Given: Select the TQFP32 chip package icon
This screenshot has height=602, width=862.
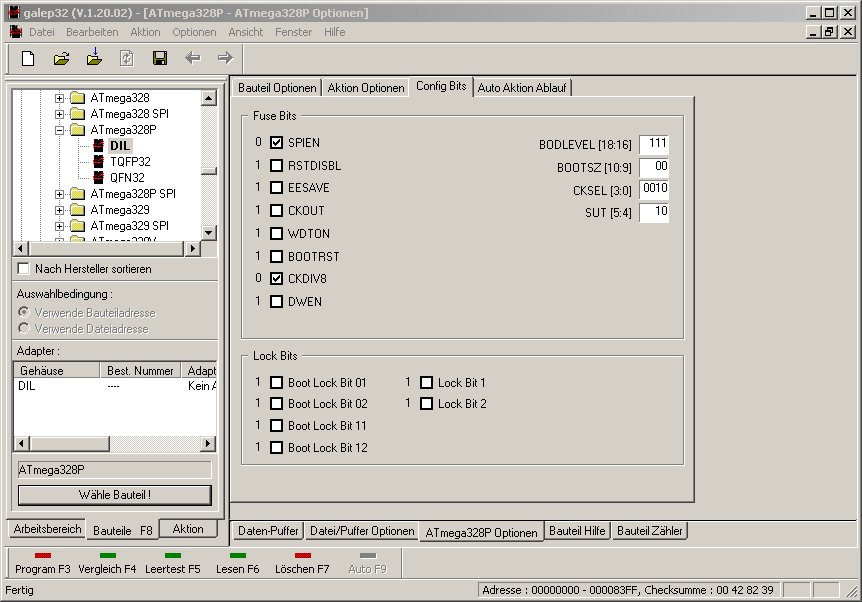Looking at the screenshot, I should coord(98,162).
